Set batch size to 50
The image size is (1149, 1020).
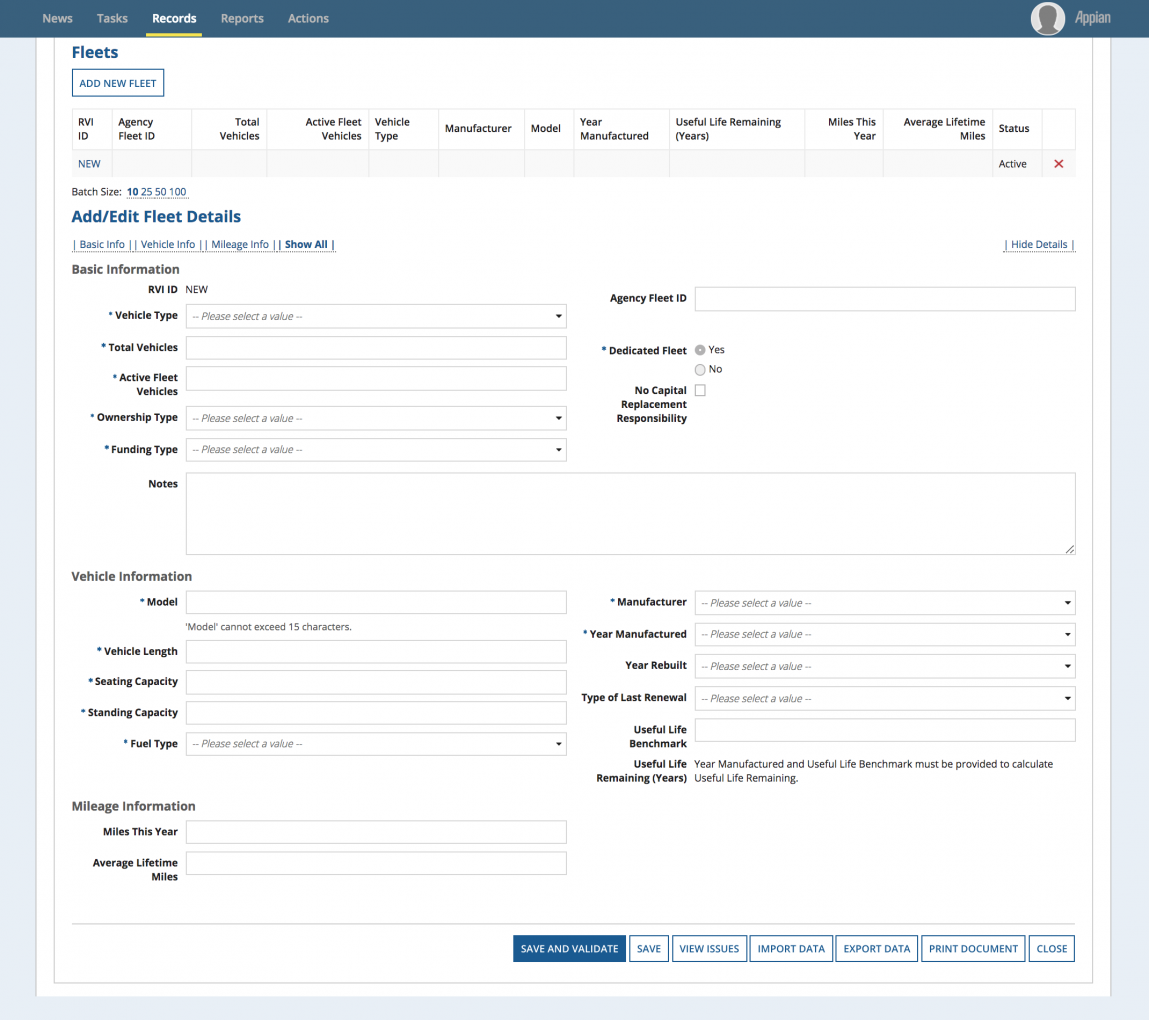160,192
